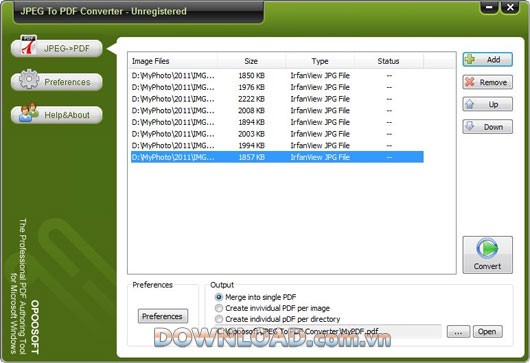Sort by the Image Files column header
The width and height of the screenshot is (530, 363).
pos(173,61)
